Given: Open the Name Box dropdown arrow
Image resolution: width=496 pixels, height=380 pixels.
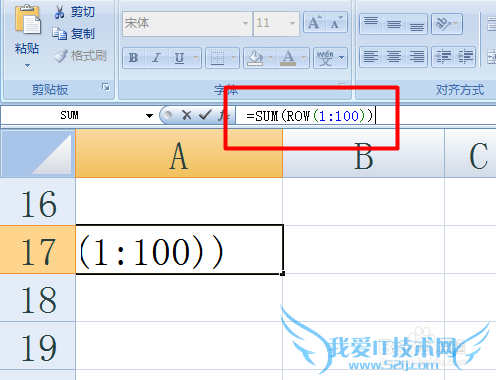Looking at the screenshot, I should 149,116.
